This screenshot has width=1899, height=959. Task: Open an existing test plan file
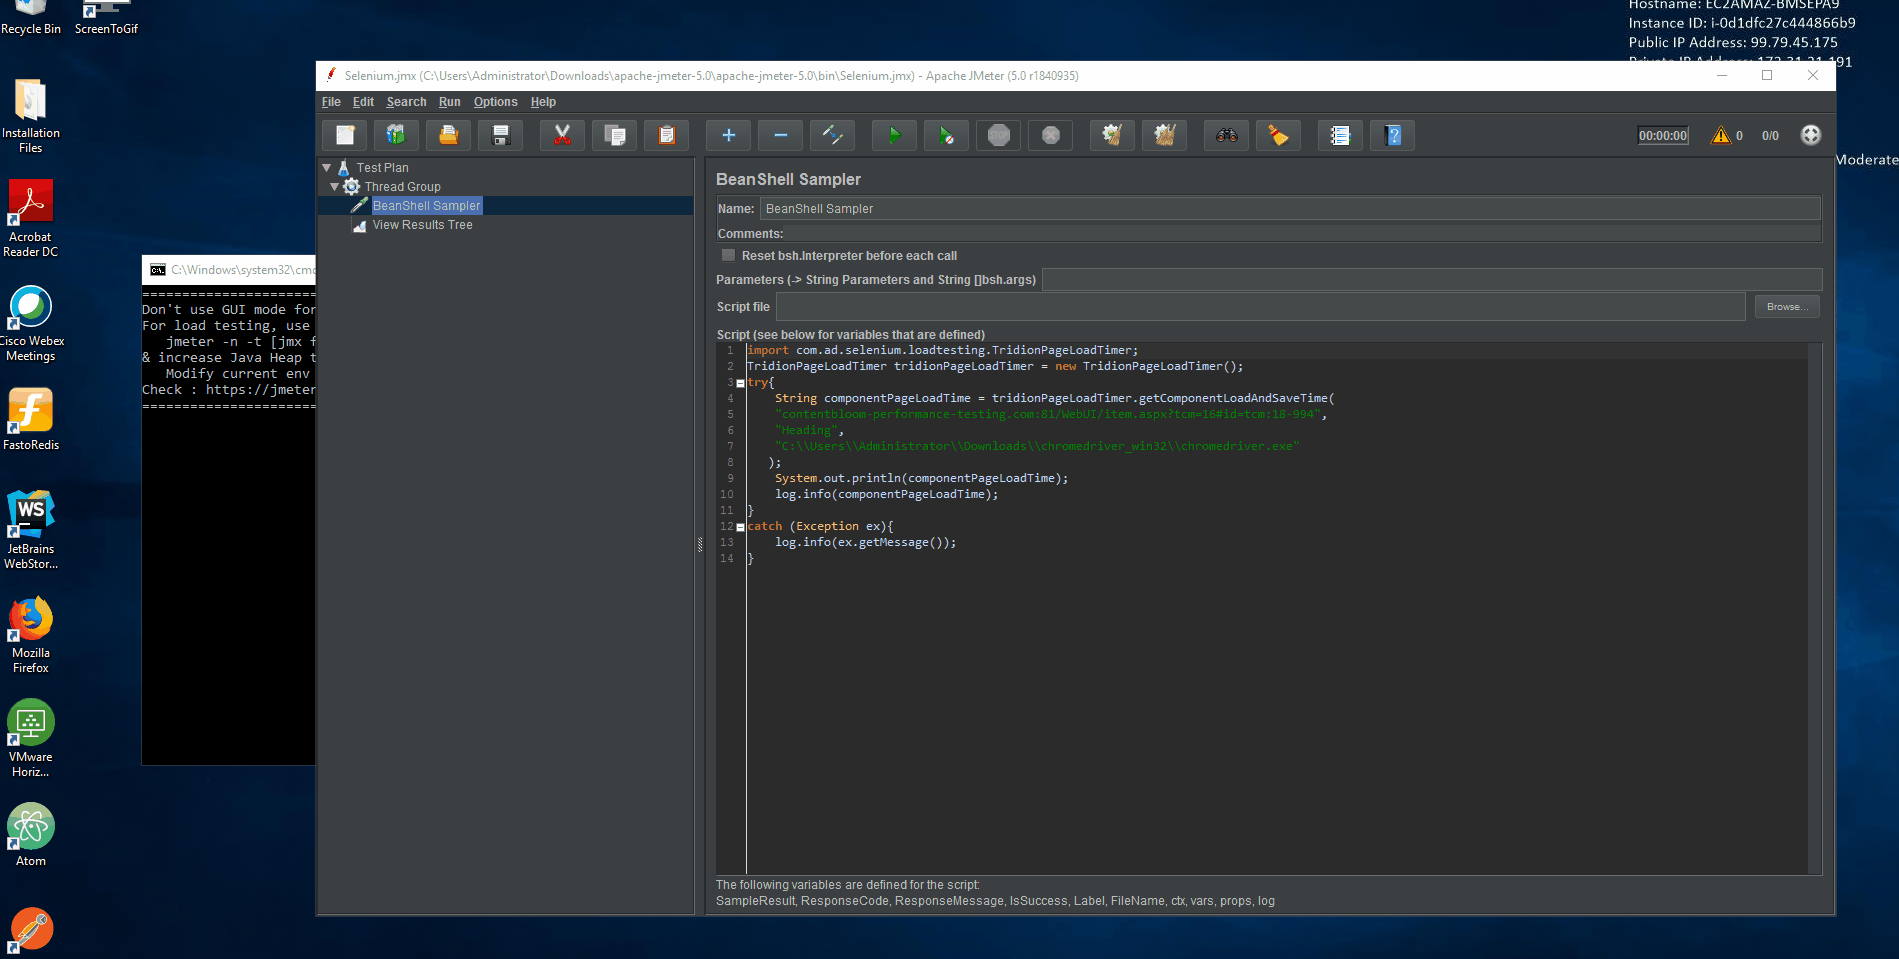(448, 135)
